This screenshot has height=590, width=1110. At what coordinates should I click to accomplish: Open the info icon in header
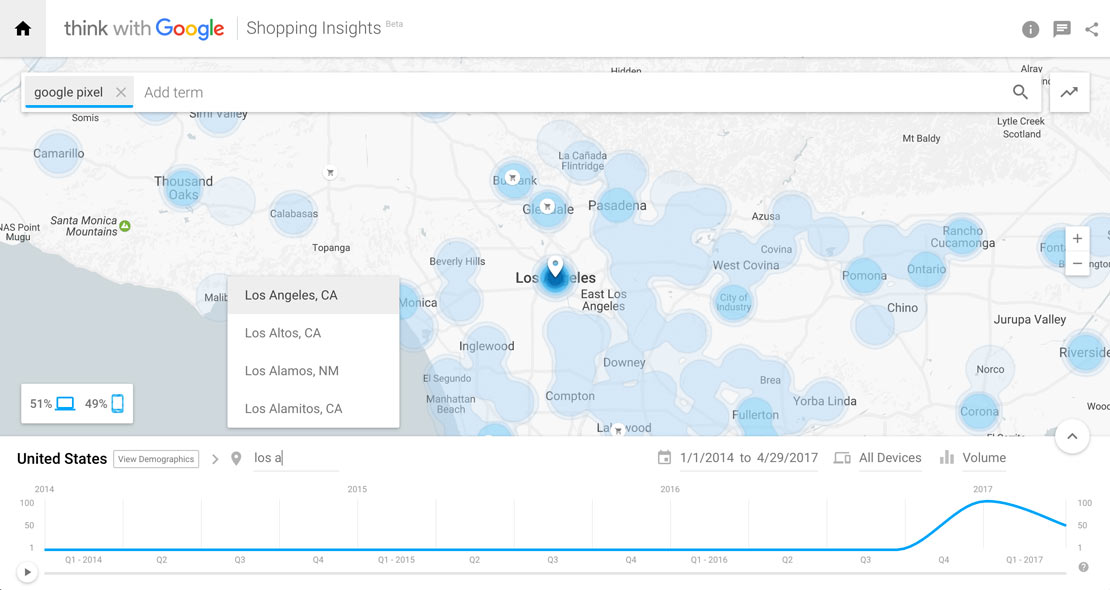(x=1030, y=29)
